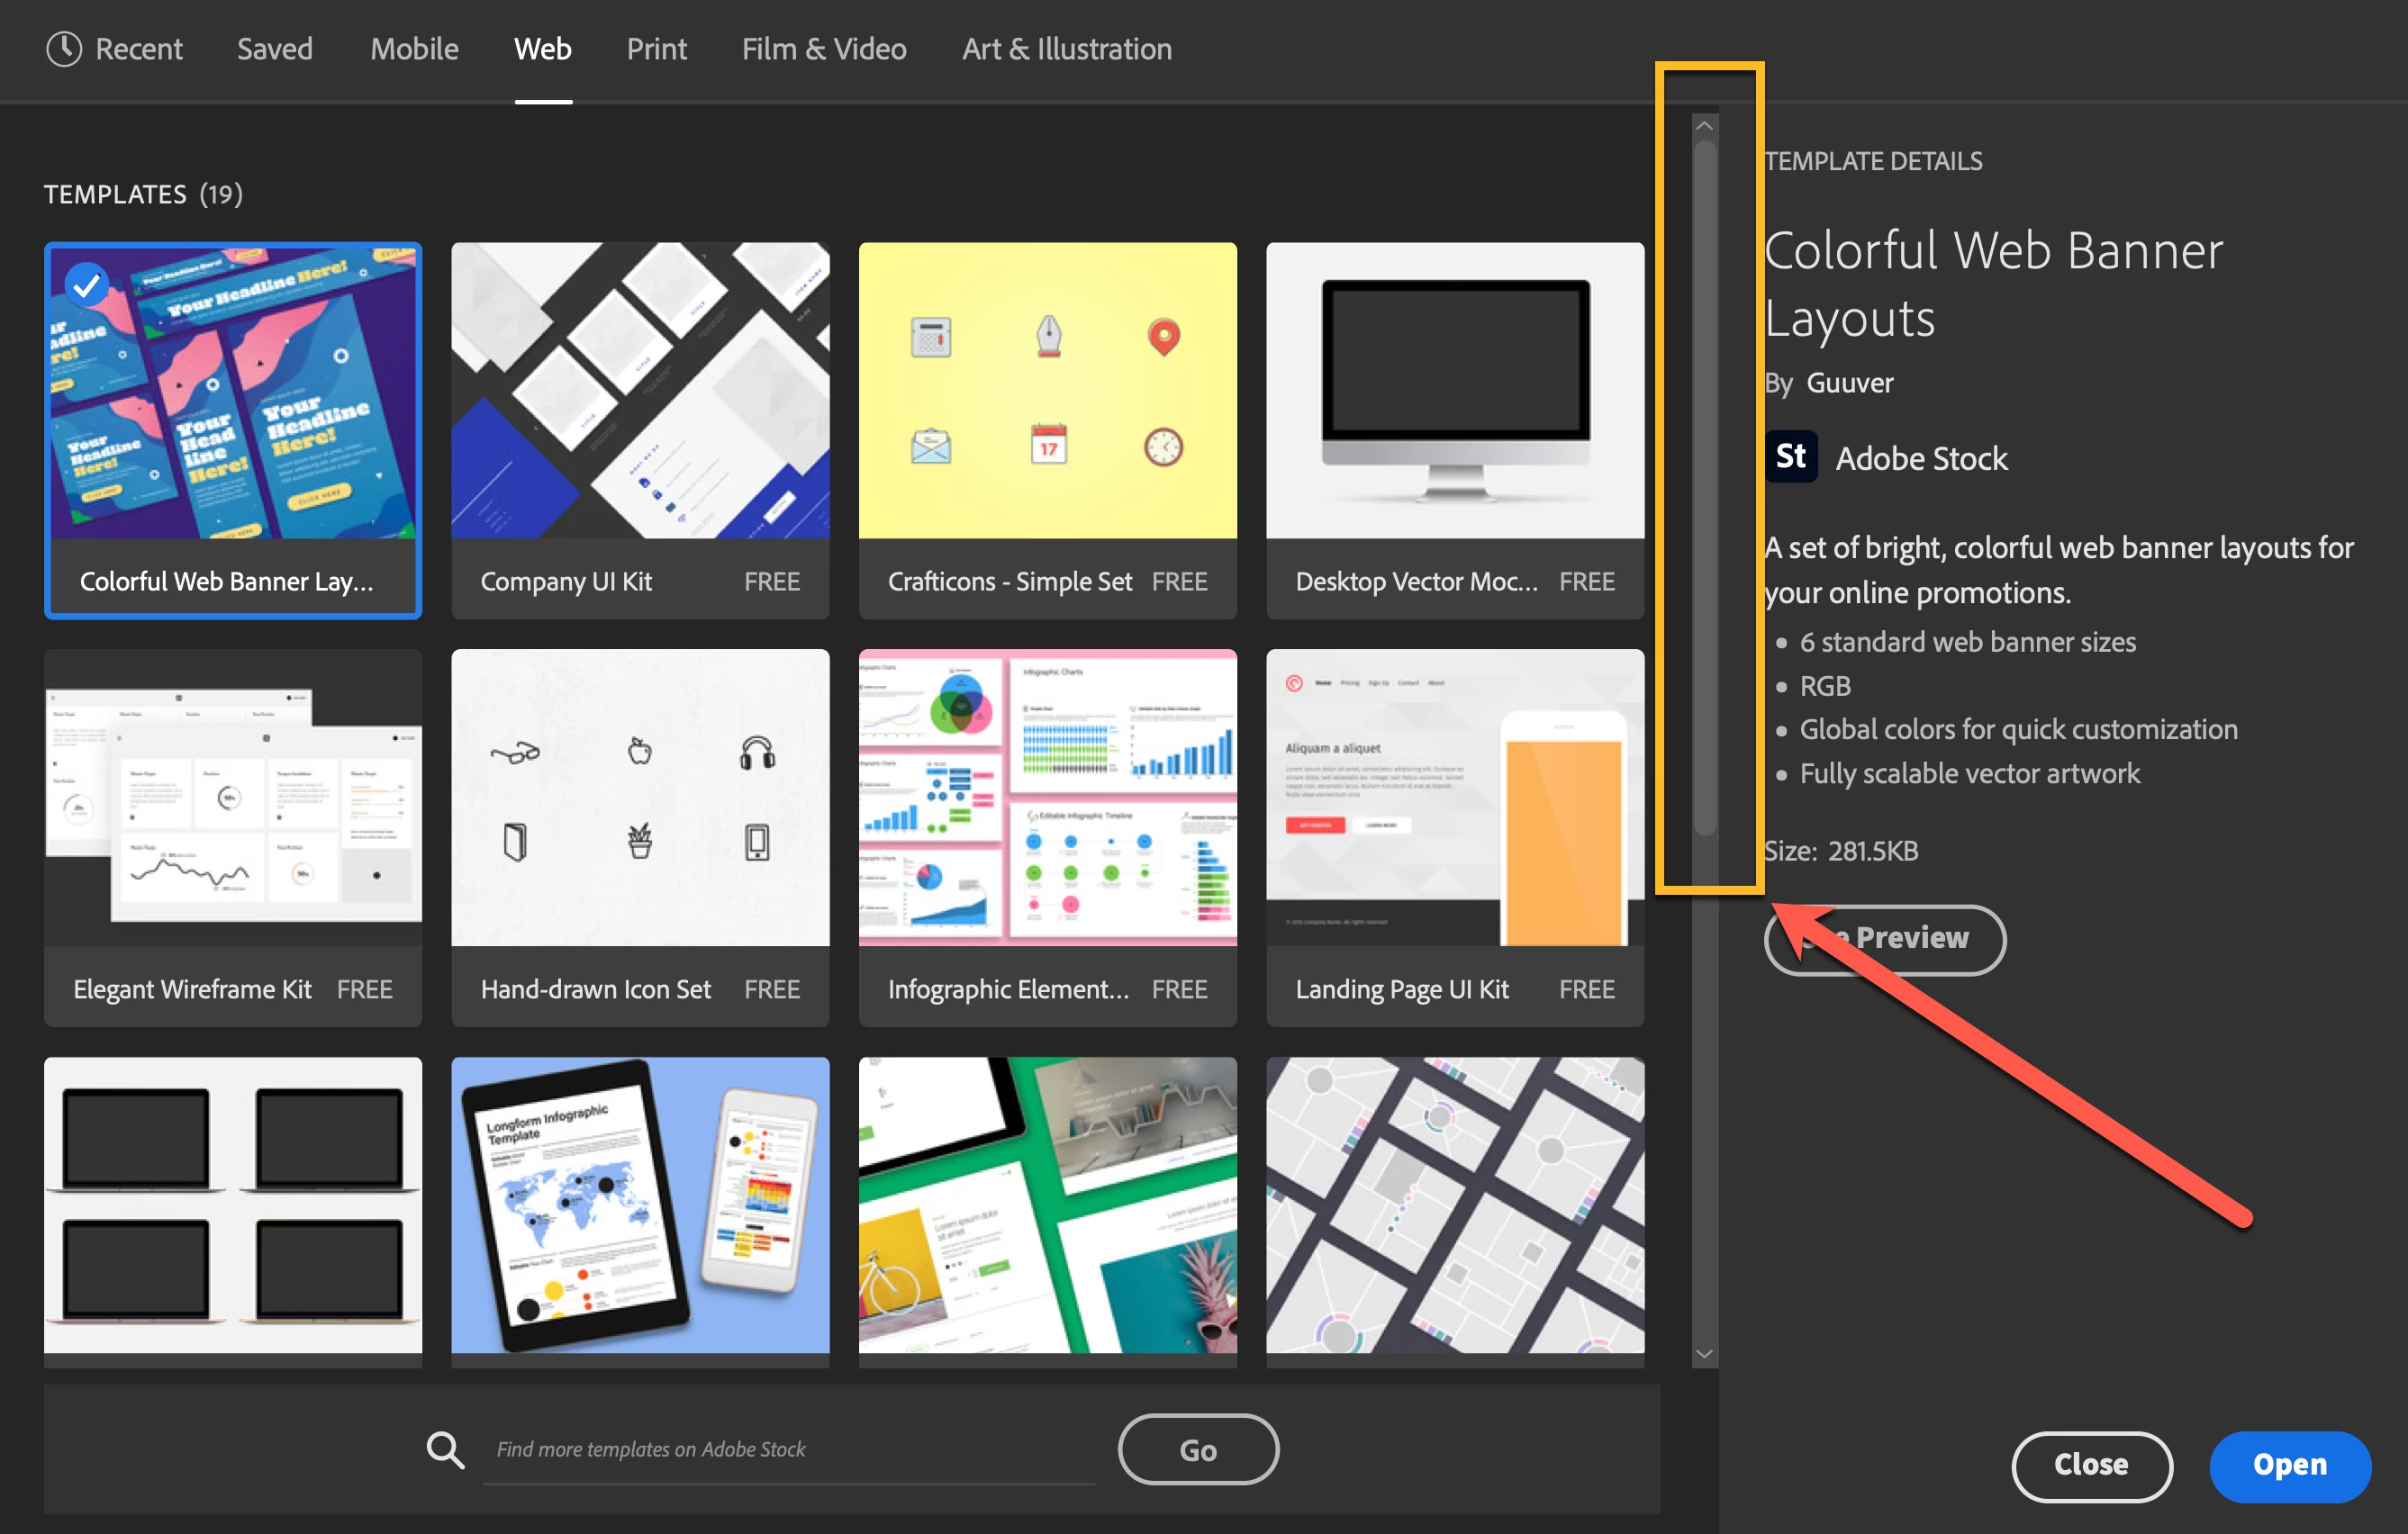
Task: Switch to Film & Video tab
Action: [823, 48]
